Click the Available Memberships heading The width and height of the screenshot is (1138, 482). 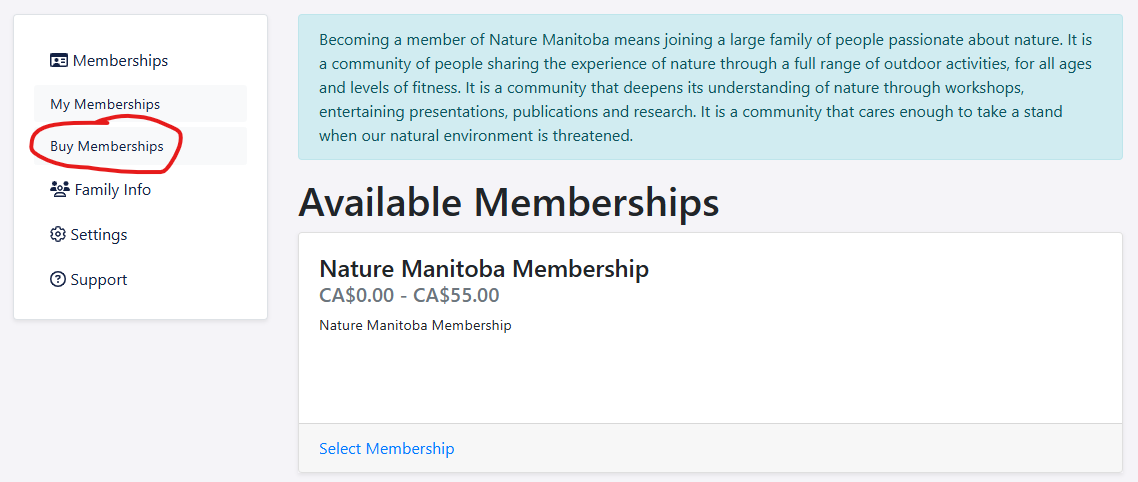click(508, 202)
